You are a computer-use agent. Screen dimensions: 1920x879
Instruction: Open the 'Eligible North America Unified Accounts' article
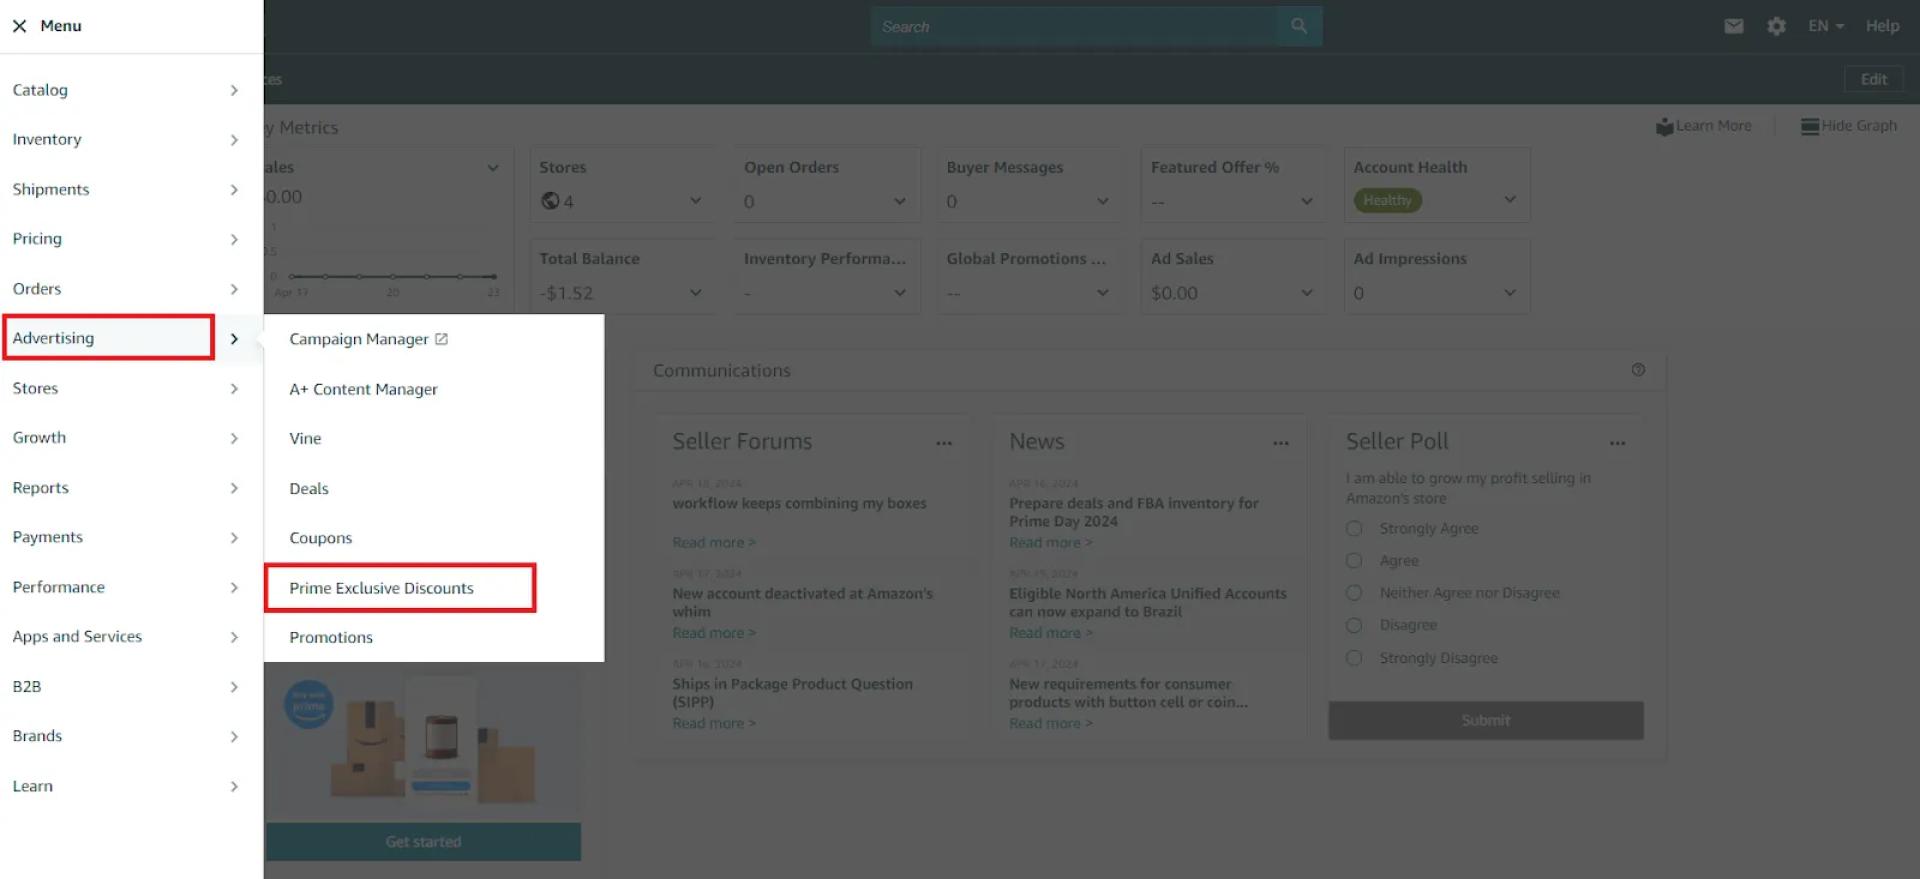tap(1148, 602)
